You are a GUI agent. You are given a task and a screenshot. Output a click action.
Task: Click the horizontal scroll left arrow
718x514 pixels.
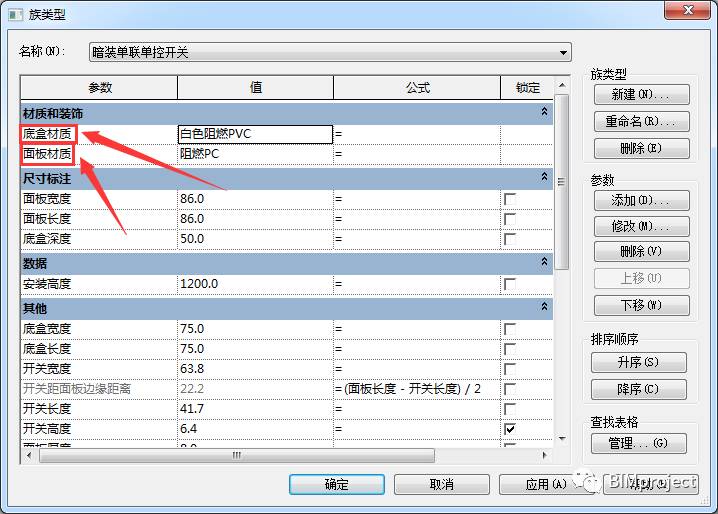click(x=30, y=455)
